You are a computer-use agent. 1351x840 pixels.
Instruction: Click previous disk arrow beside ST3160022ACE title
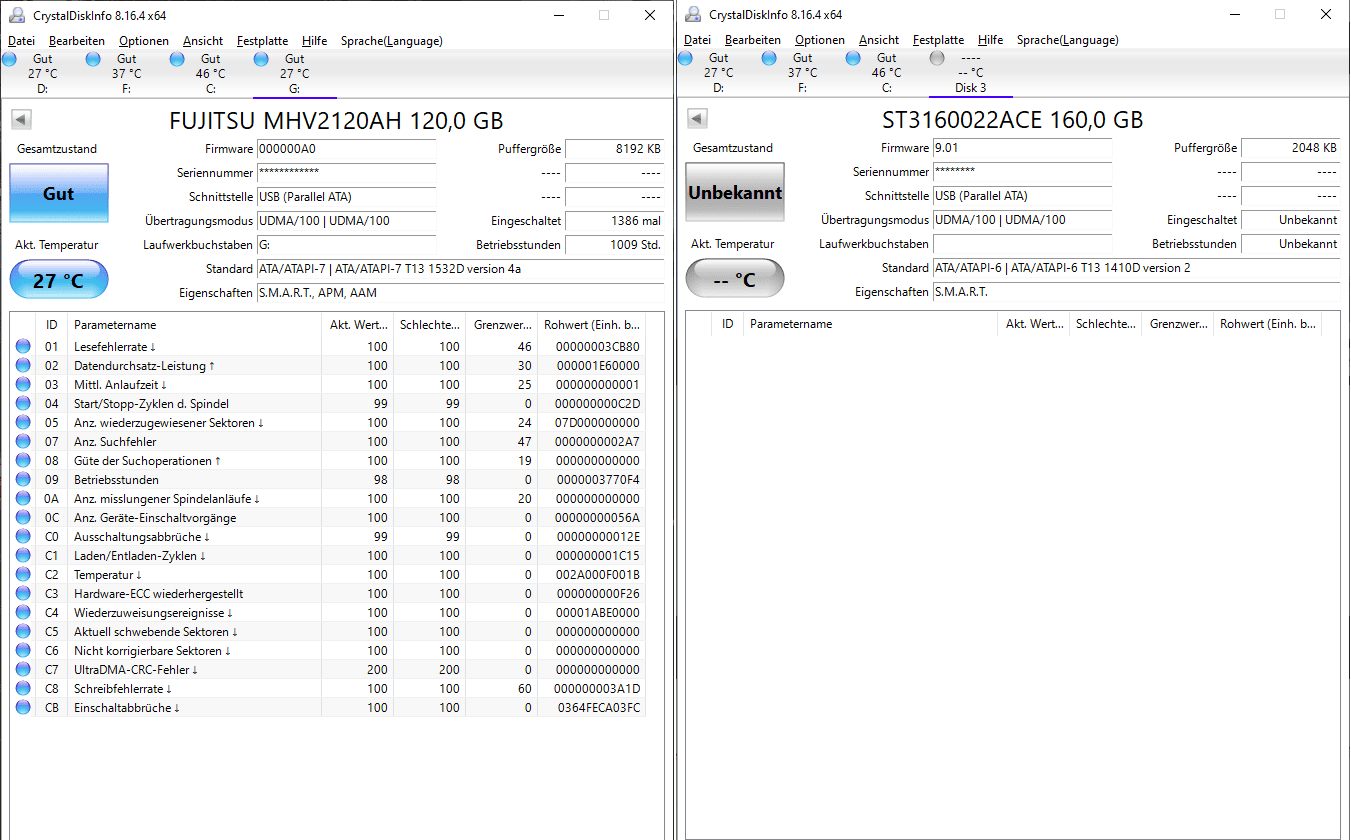click(697, 119)
